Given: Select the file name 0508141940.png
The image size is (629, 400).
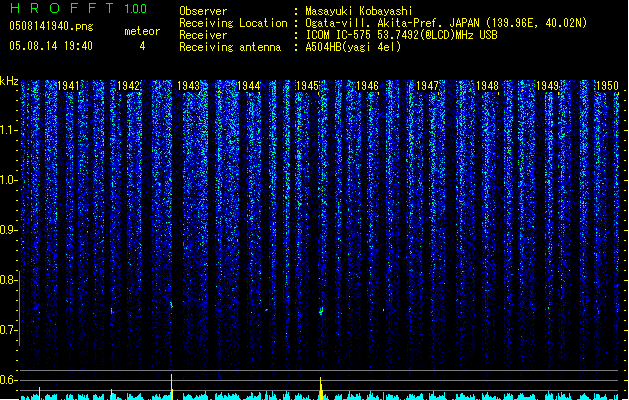Looking at the screenshot, I should coord(51,26).
